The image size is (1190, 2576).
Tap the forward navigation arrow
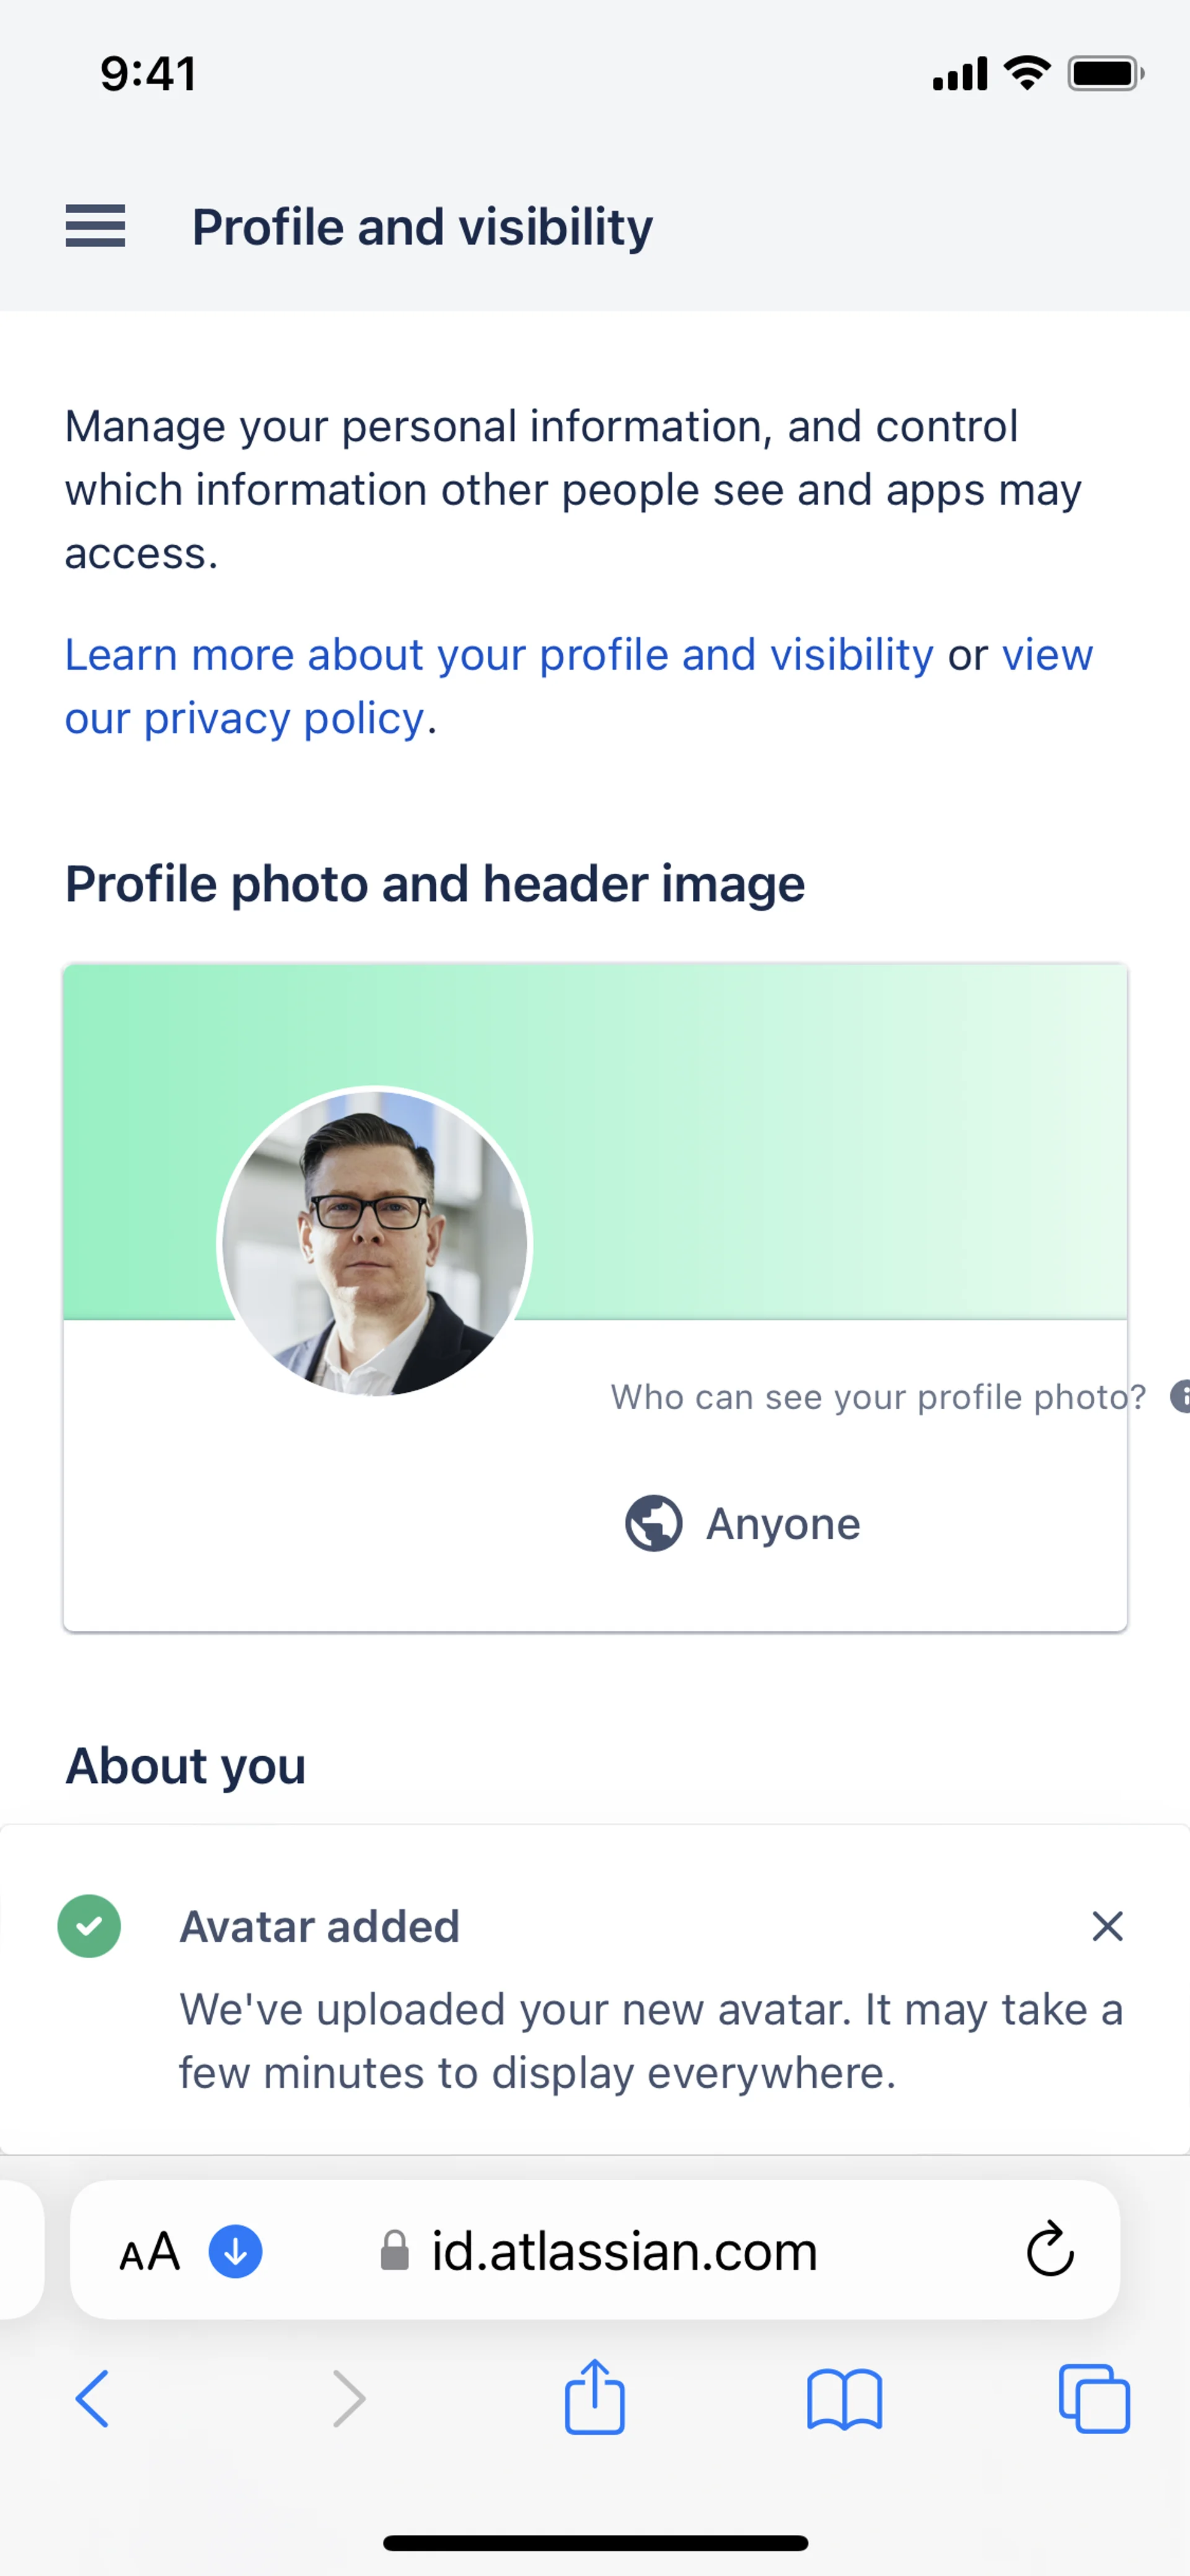(x=348, y=2398)
